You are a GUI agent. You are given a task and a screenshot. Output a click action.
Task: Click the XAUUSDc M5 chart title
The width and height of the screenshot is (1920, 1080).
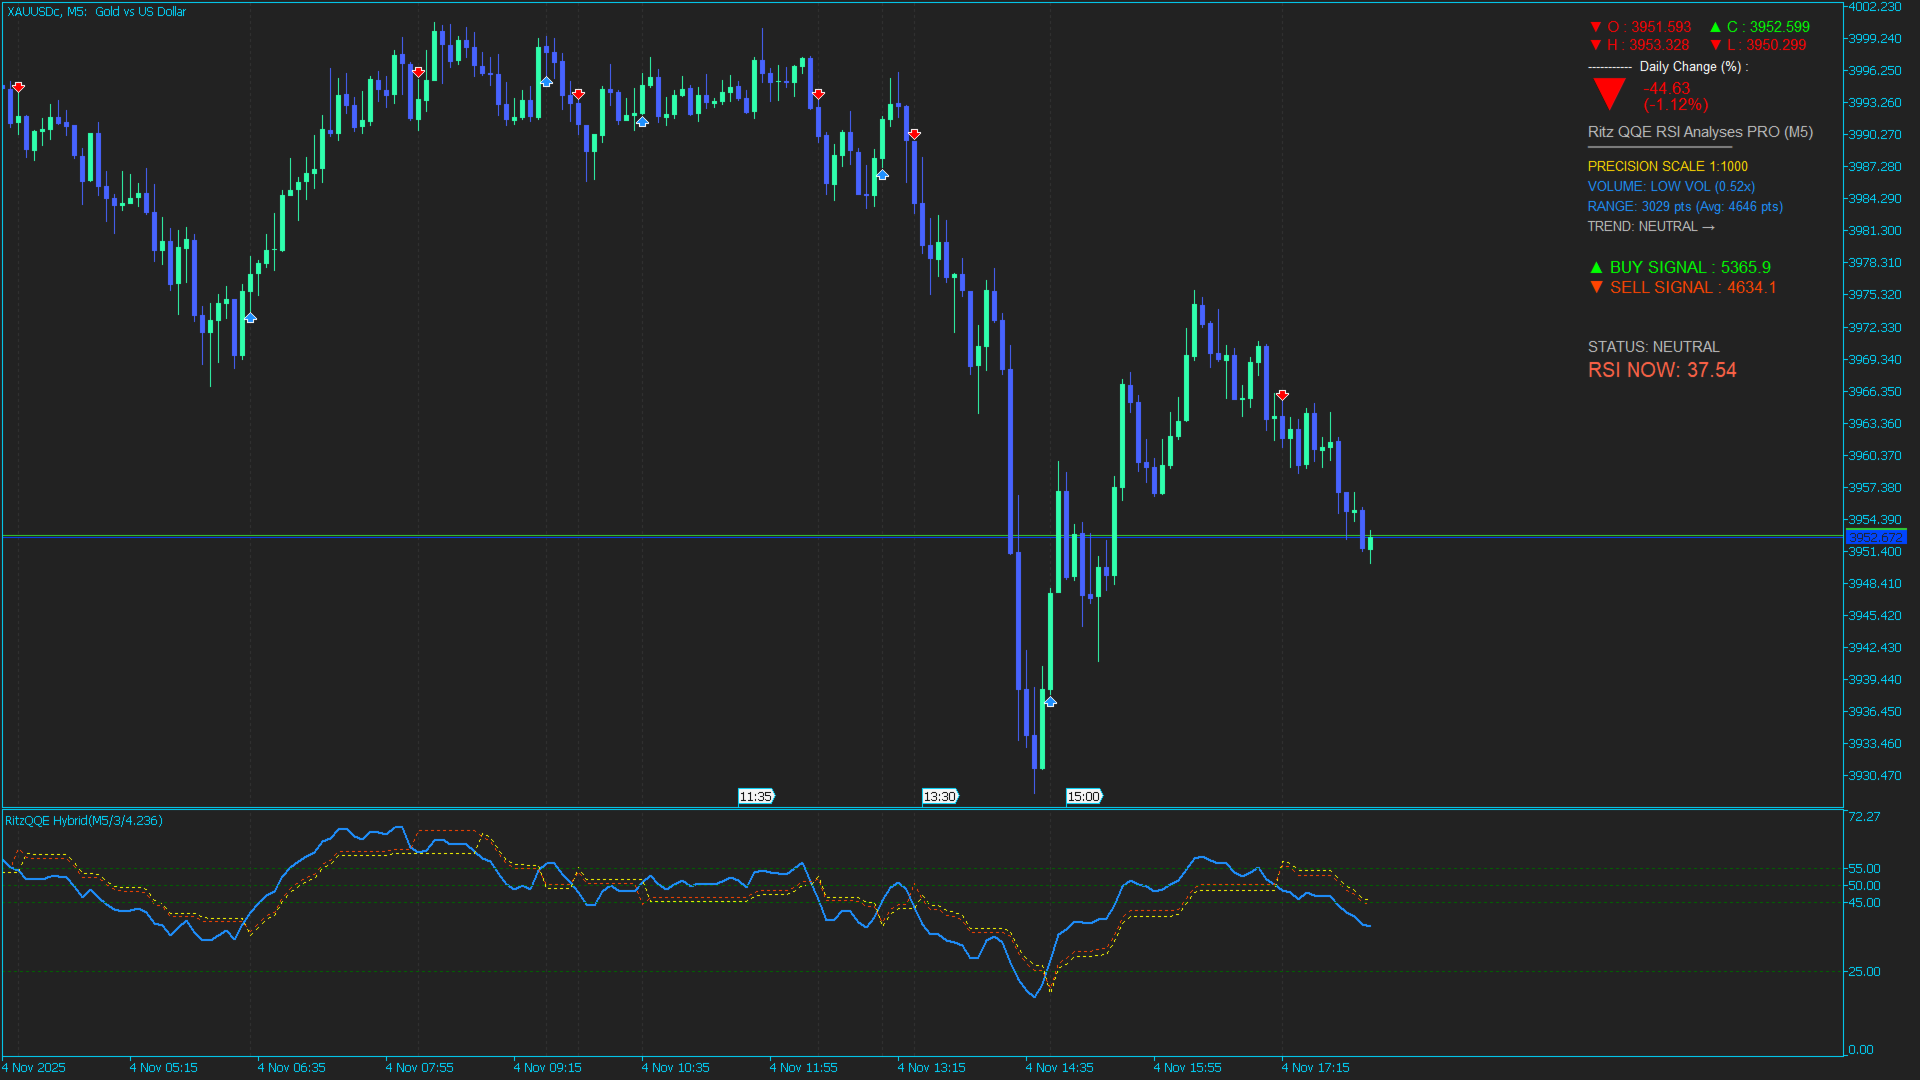pos(97,12)
